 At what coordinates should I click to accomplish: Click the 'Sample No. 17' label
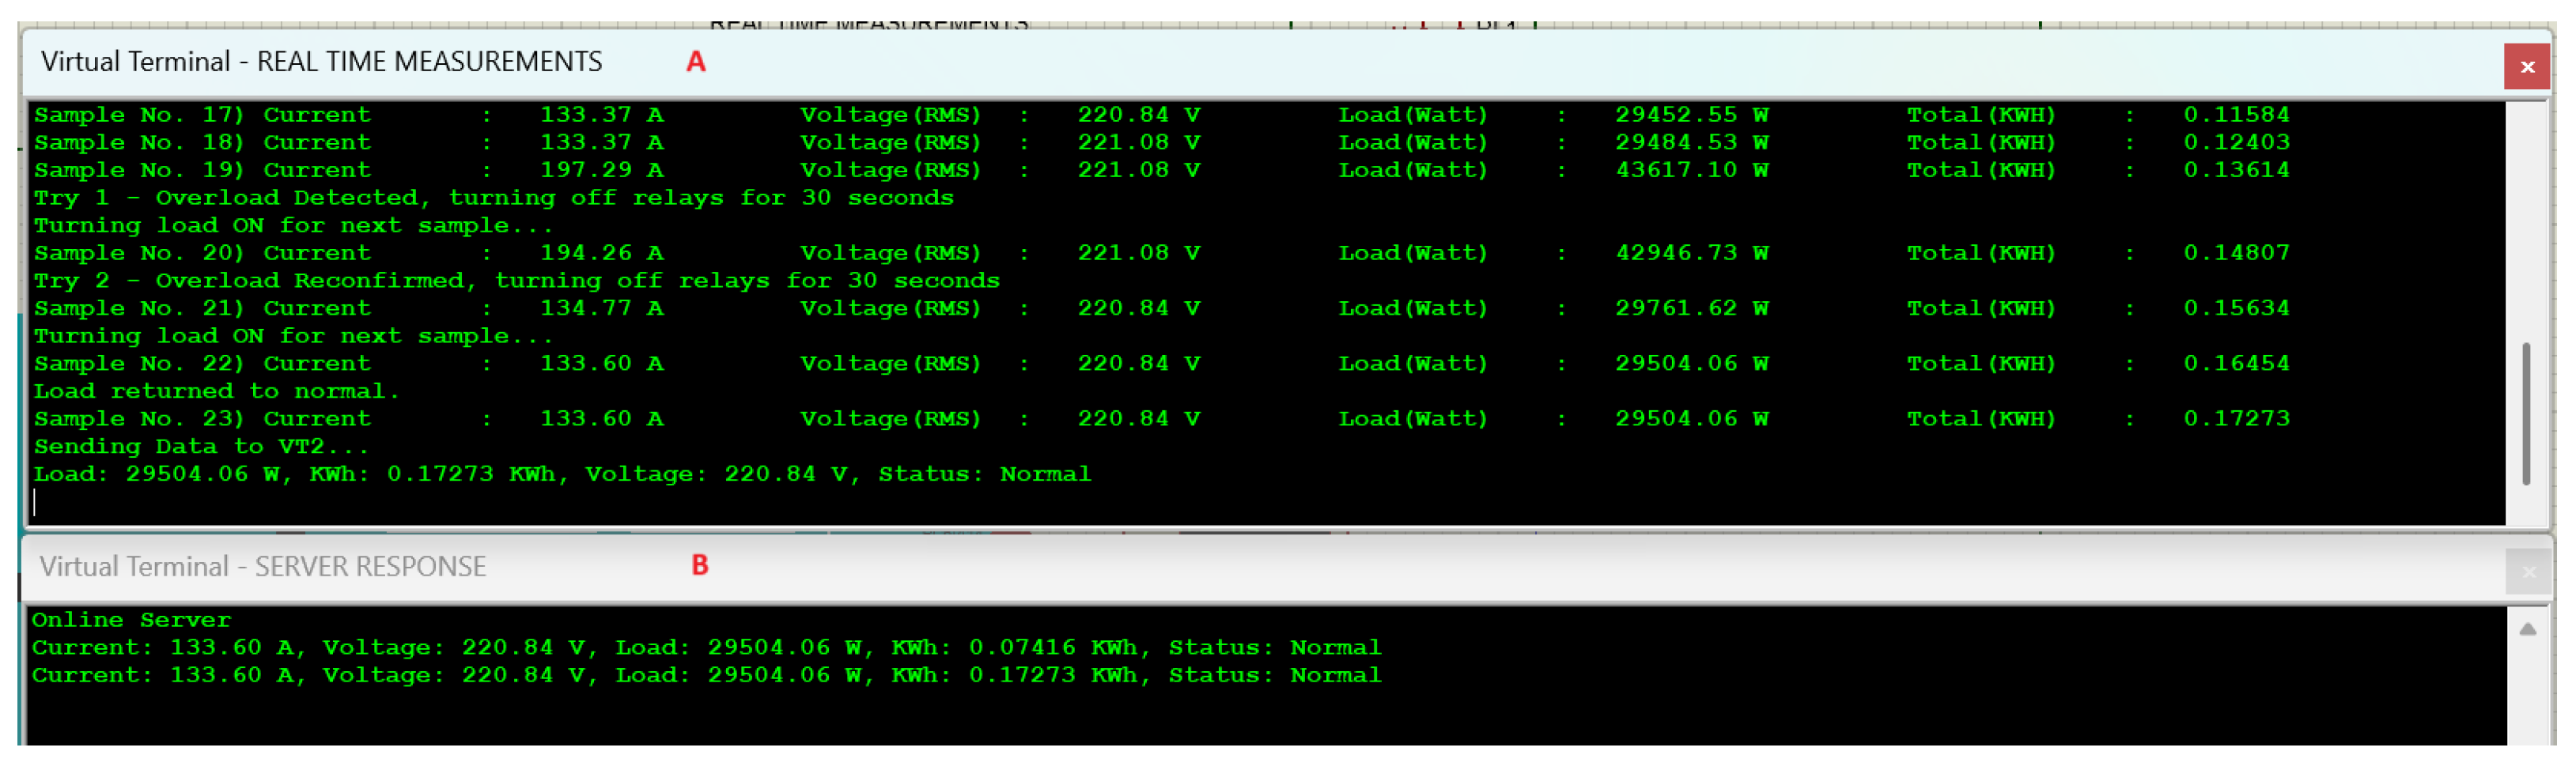coord(139,115)
